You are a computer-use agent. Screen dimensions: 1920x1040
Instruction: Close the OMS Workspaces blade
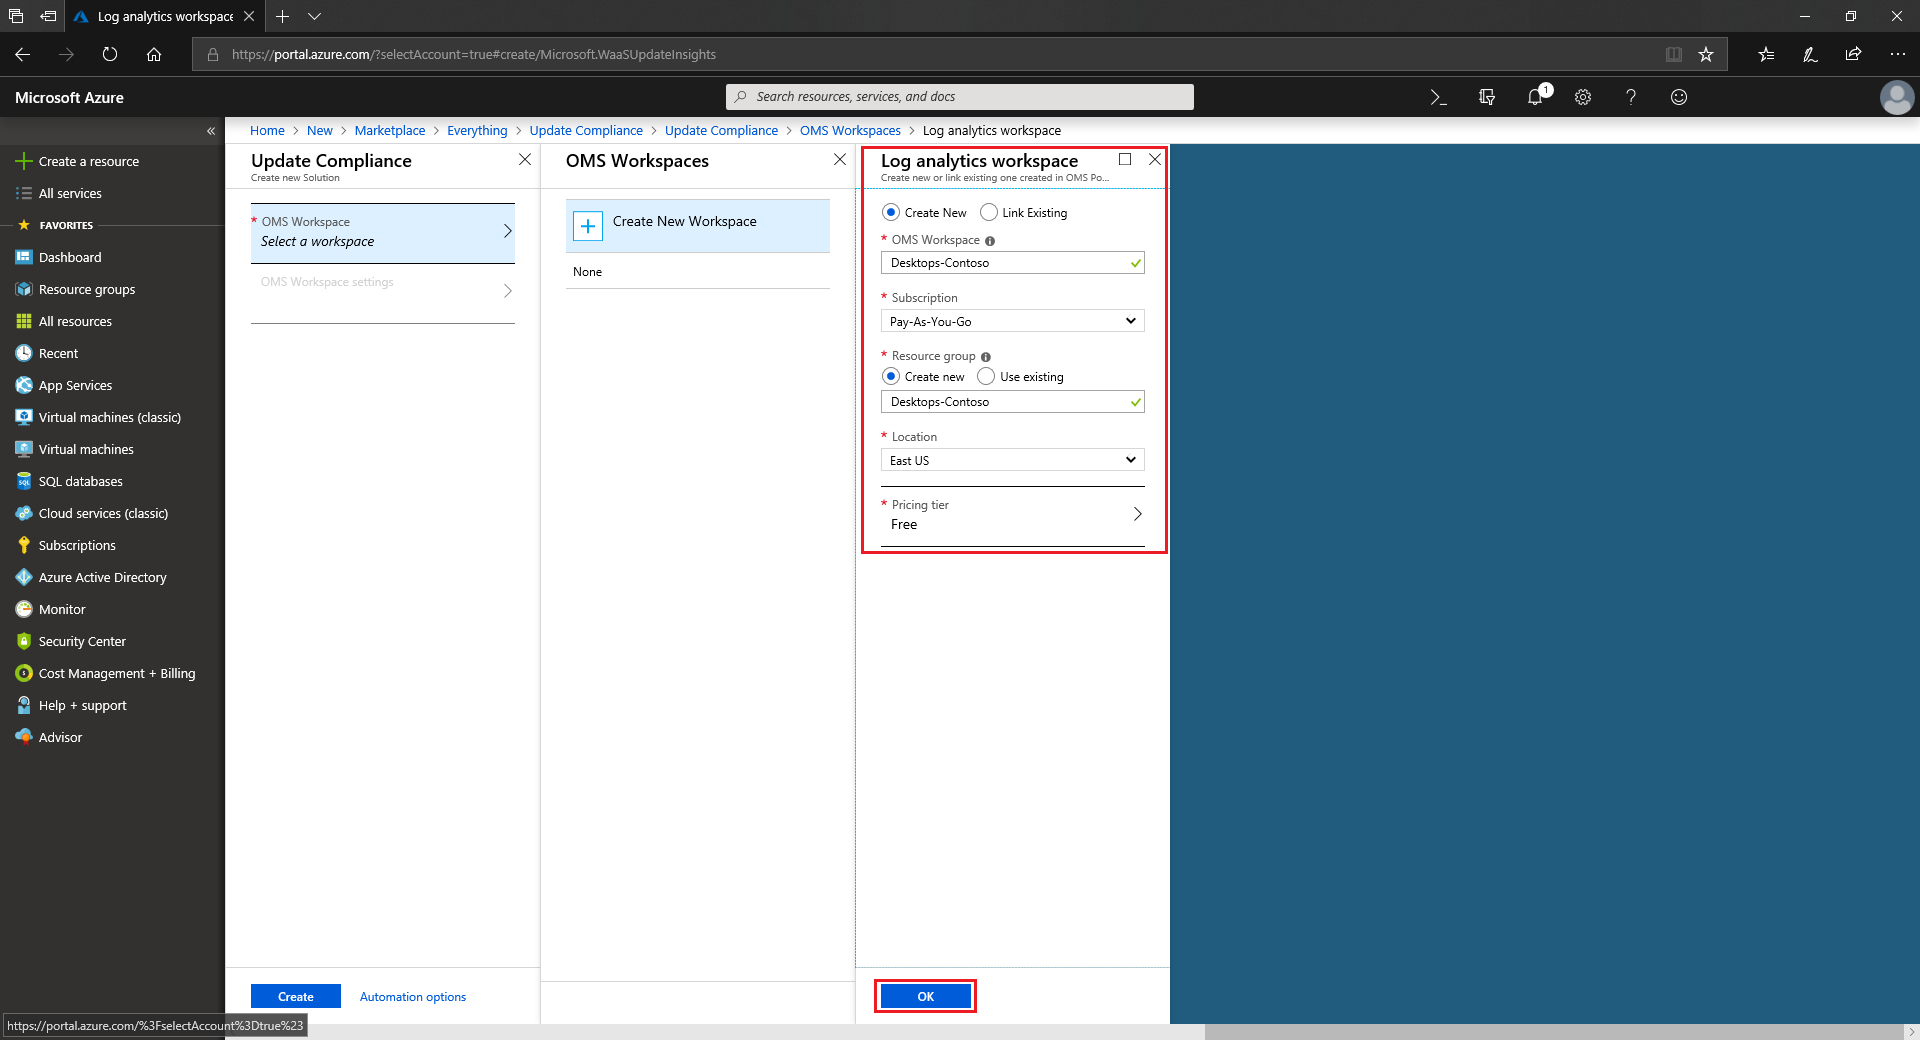(x=840, y=159)
